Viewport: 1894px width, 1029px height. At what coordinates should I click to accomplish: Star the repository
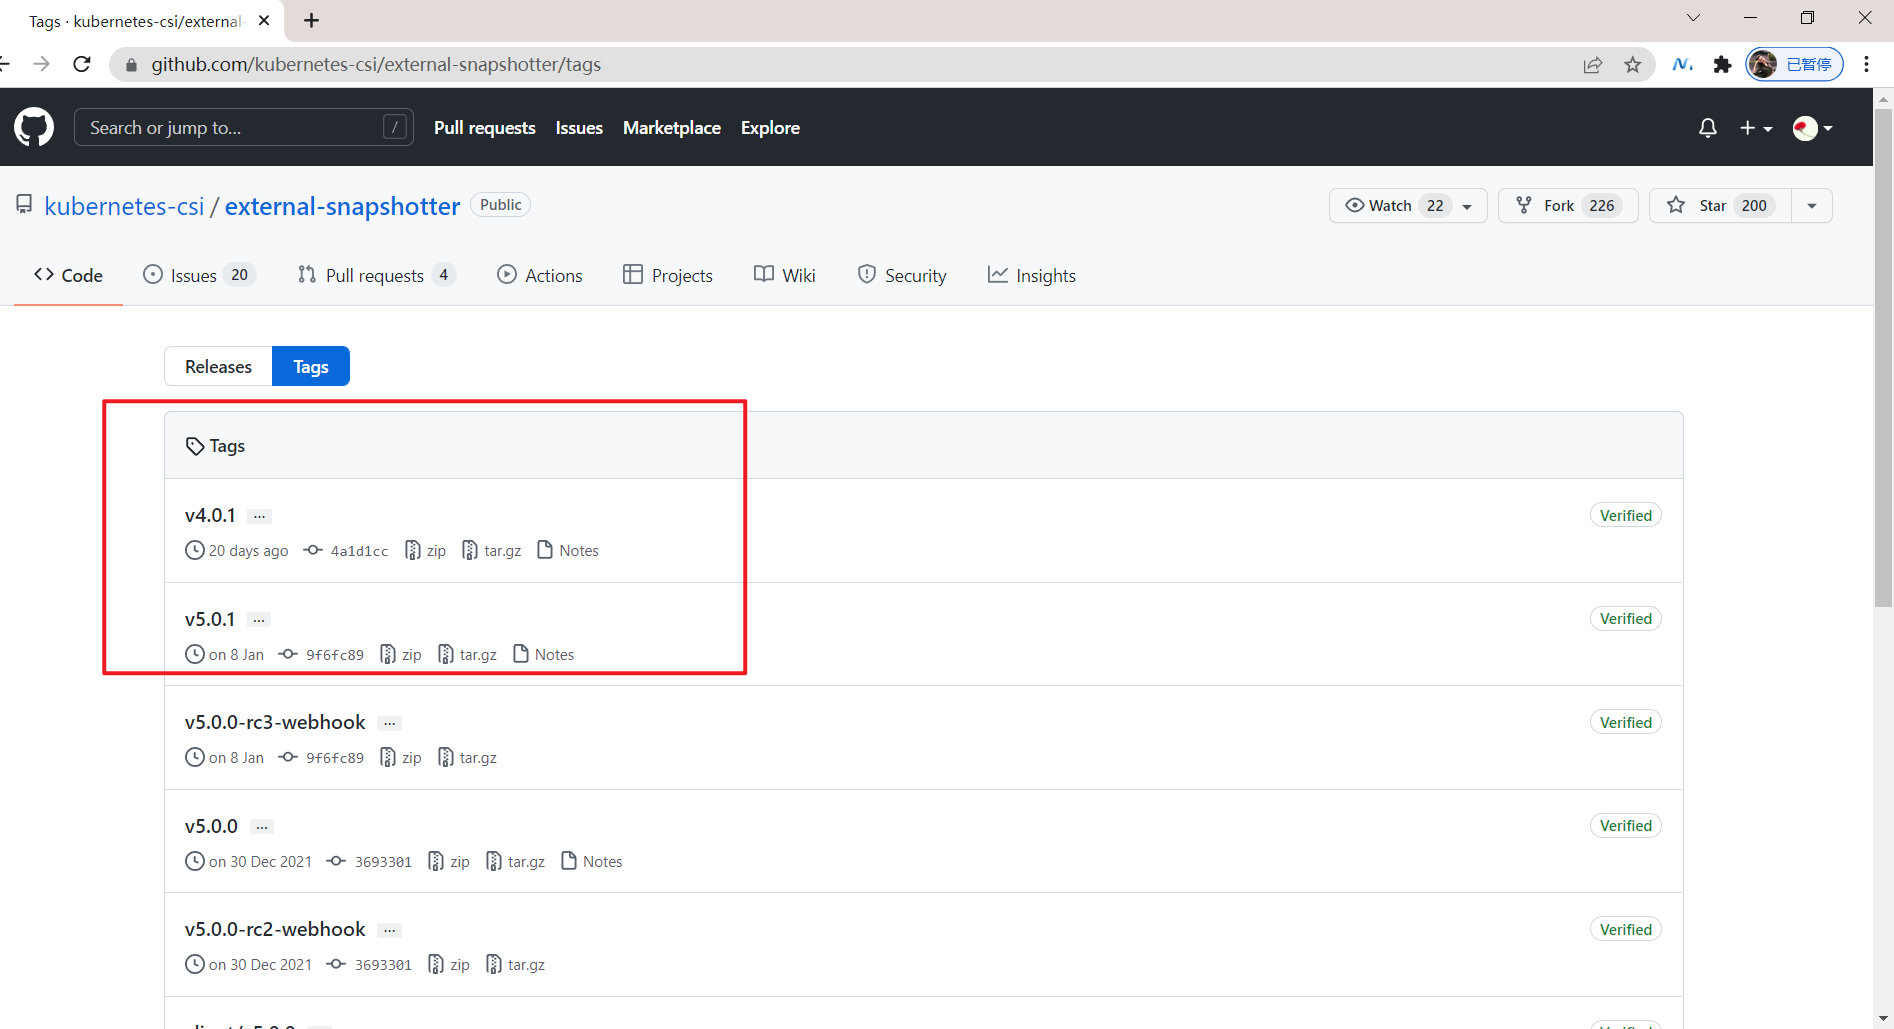pyautogui.click(x=1720, y=205)
